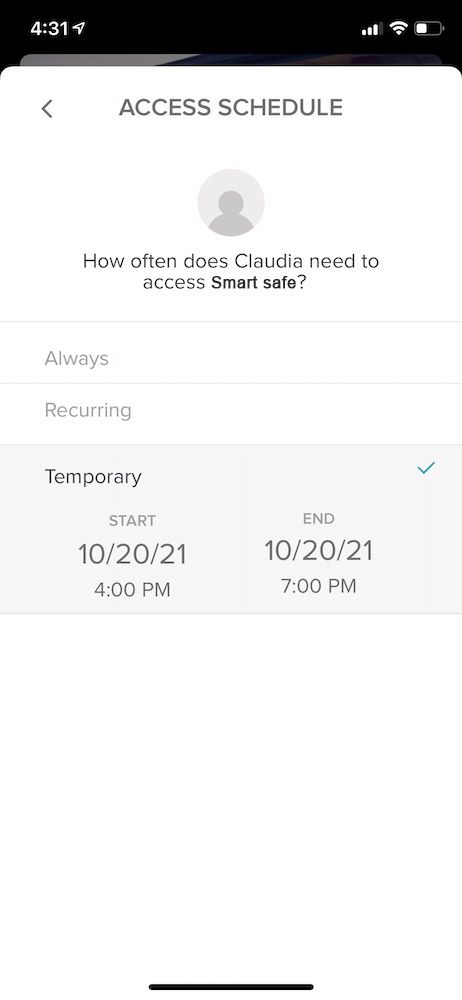Change the 4:00 PM start time
462x1000 pixels.
pyautogui.click(x=132, y=589)
